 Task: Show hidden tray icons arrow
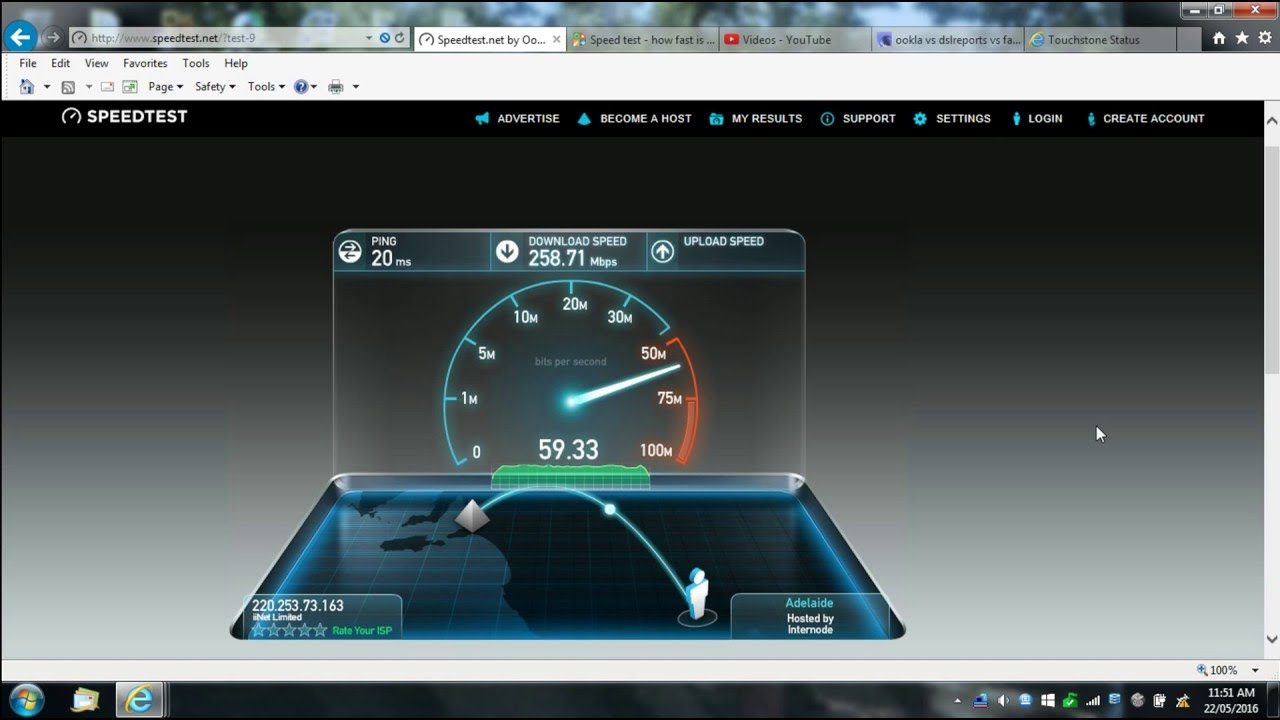point(957,701)
